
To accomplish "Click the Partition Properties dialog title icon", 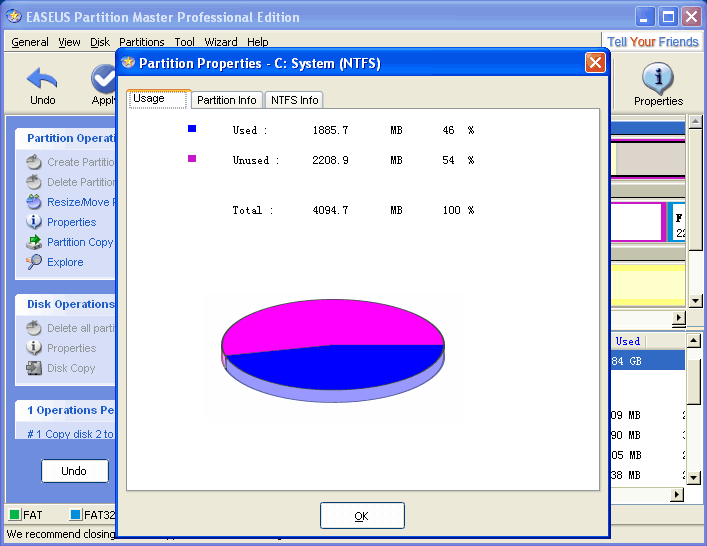I will point(129,62).
